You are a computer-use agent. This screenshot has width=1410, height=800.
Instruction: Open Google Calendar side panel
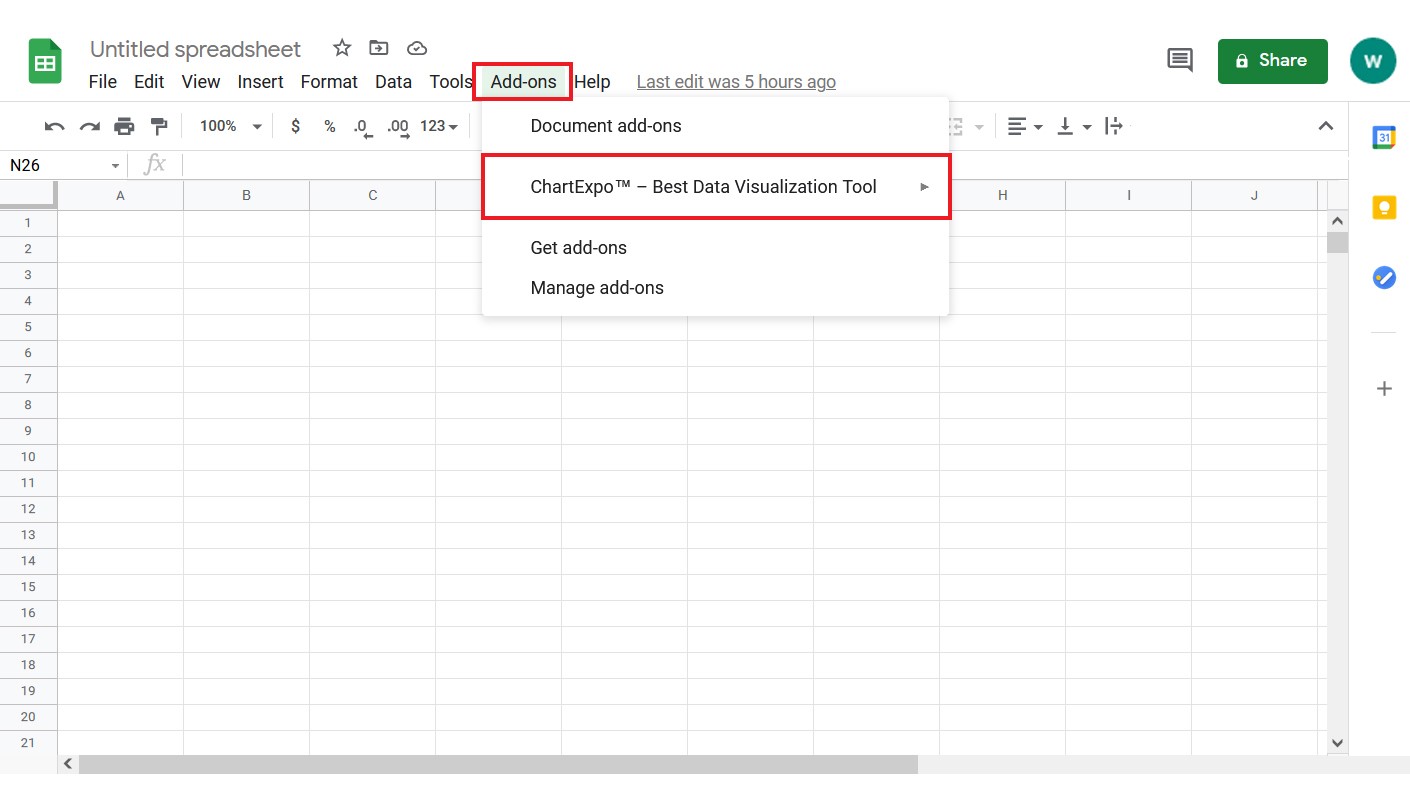click(1384, 138)
